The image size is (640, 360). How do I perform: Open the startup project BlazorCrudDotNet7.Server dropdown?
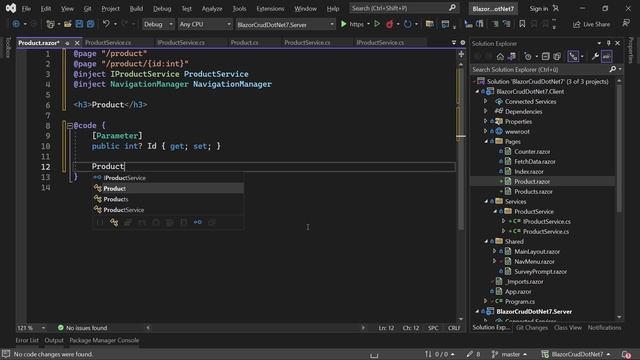(x=285, y=24)
